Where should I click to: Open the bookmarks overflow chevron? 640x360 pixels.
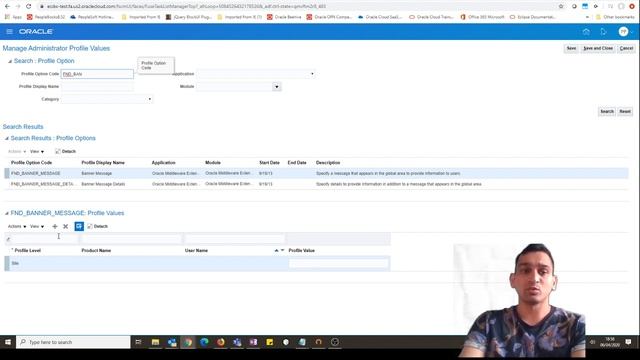[587, 17]
